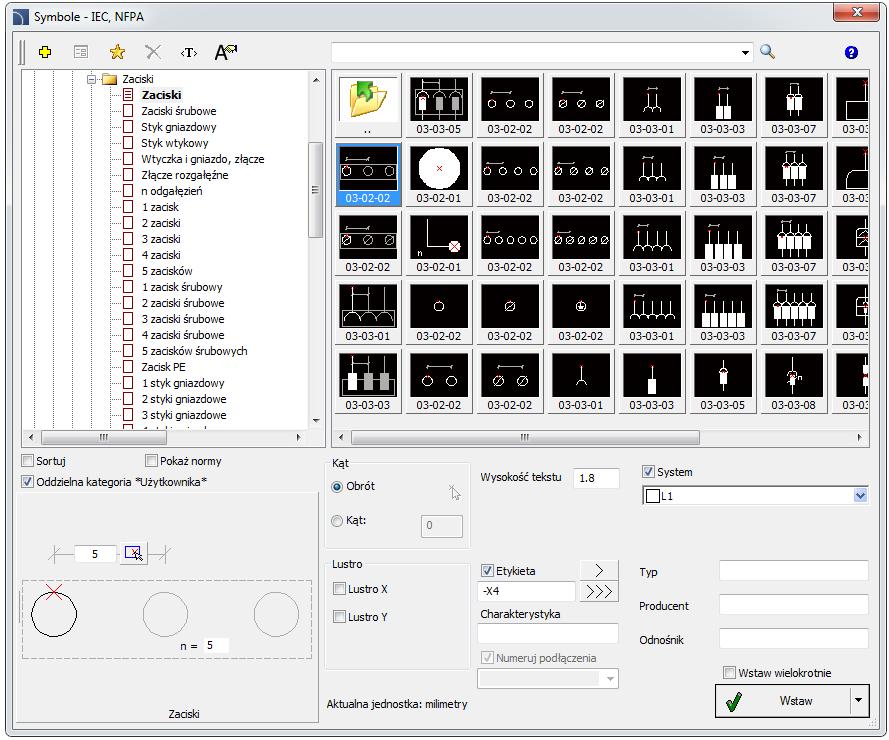Image resolution: width=889 pixels, height=740 pixels.
Task: Open the System L1 dropdown
Action: tap(860, 496)
